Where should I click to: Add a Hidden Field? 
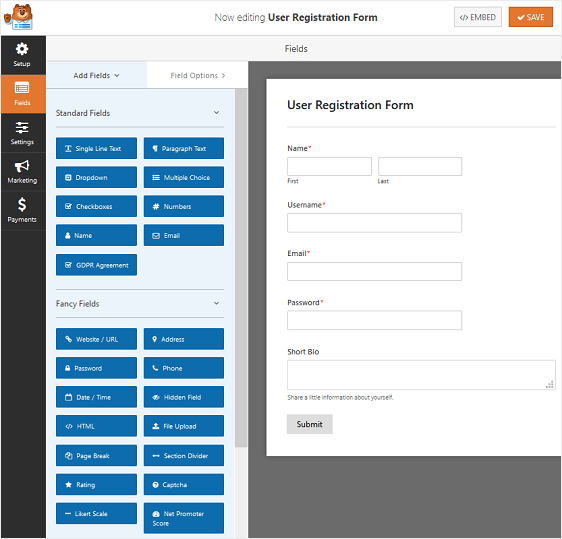(x=184, y=397)
